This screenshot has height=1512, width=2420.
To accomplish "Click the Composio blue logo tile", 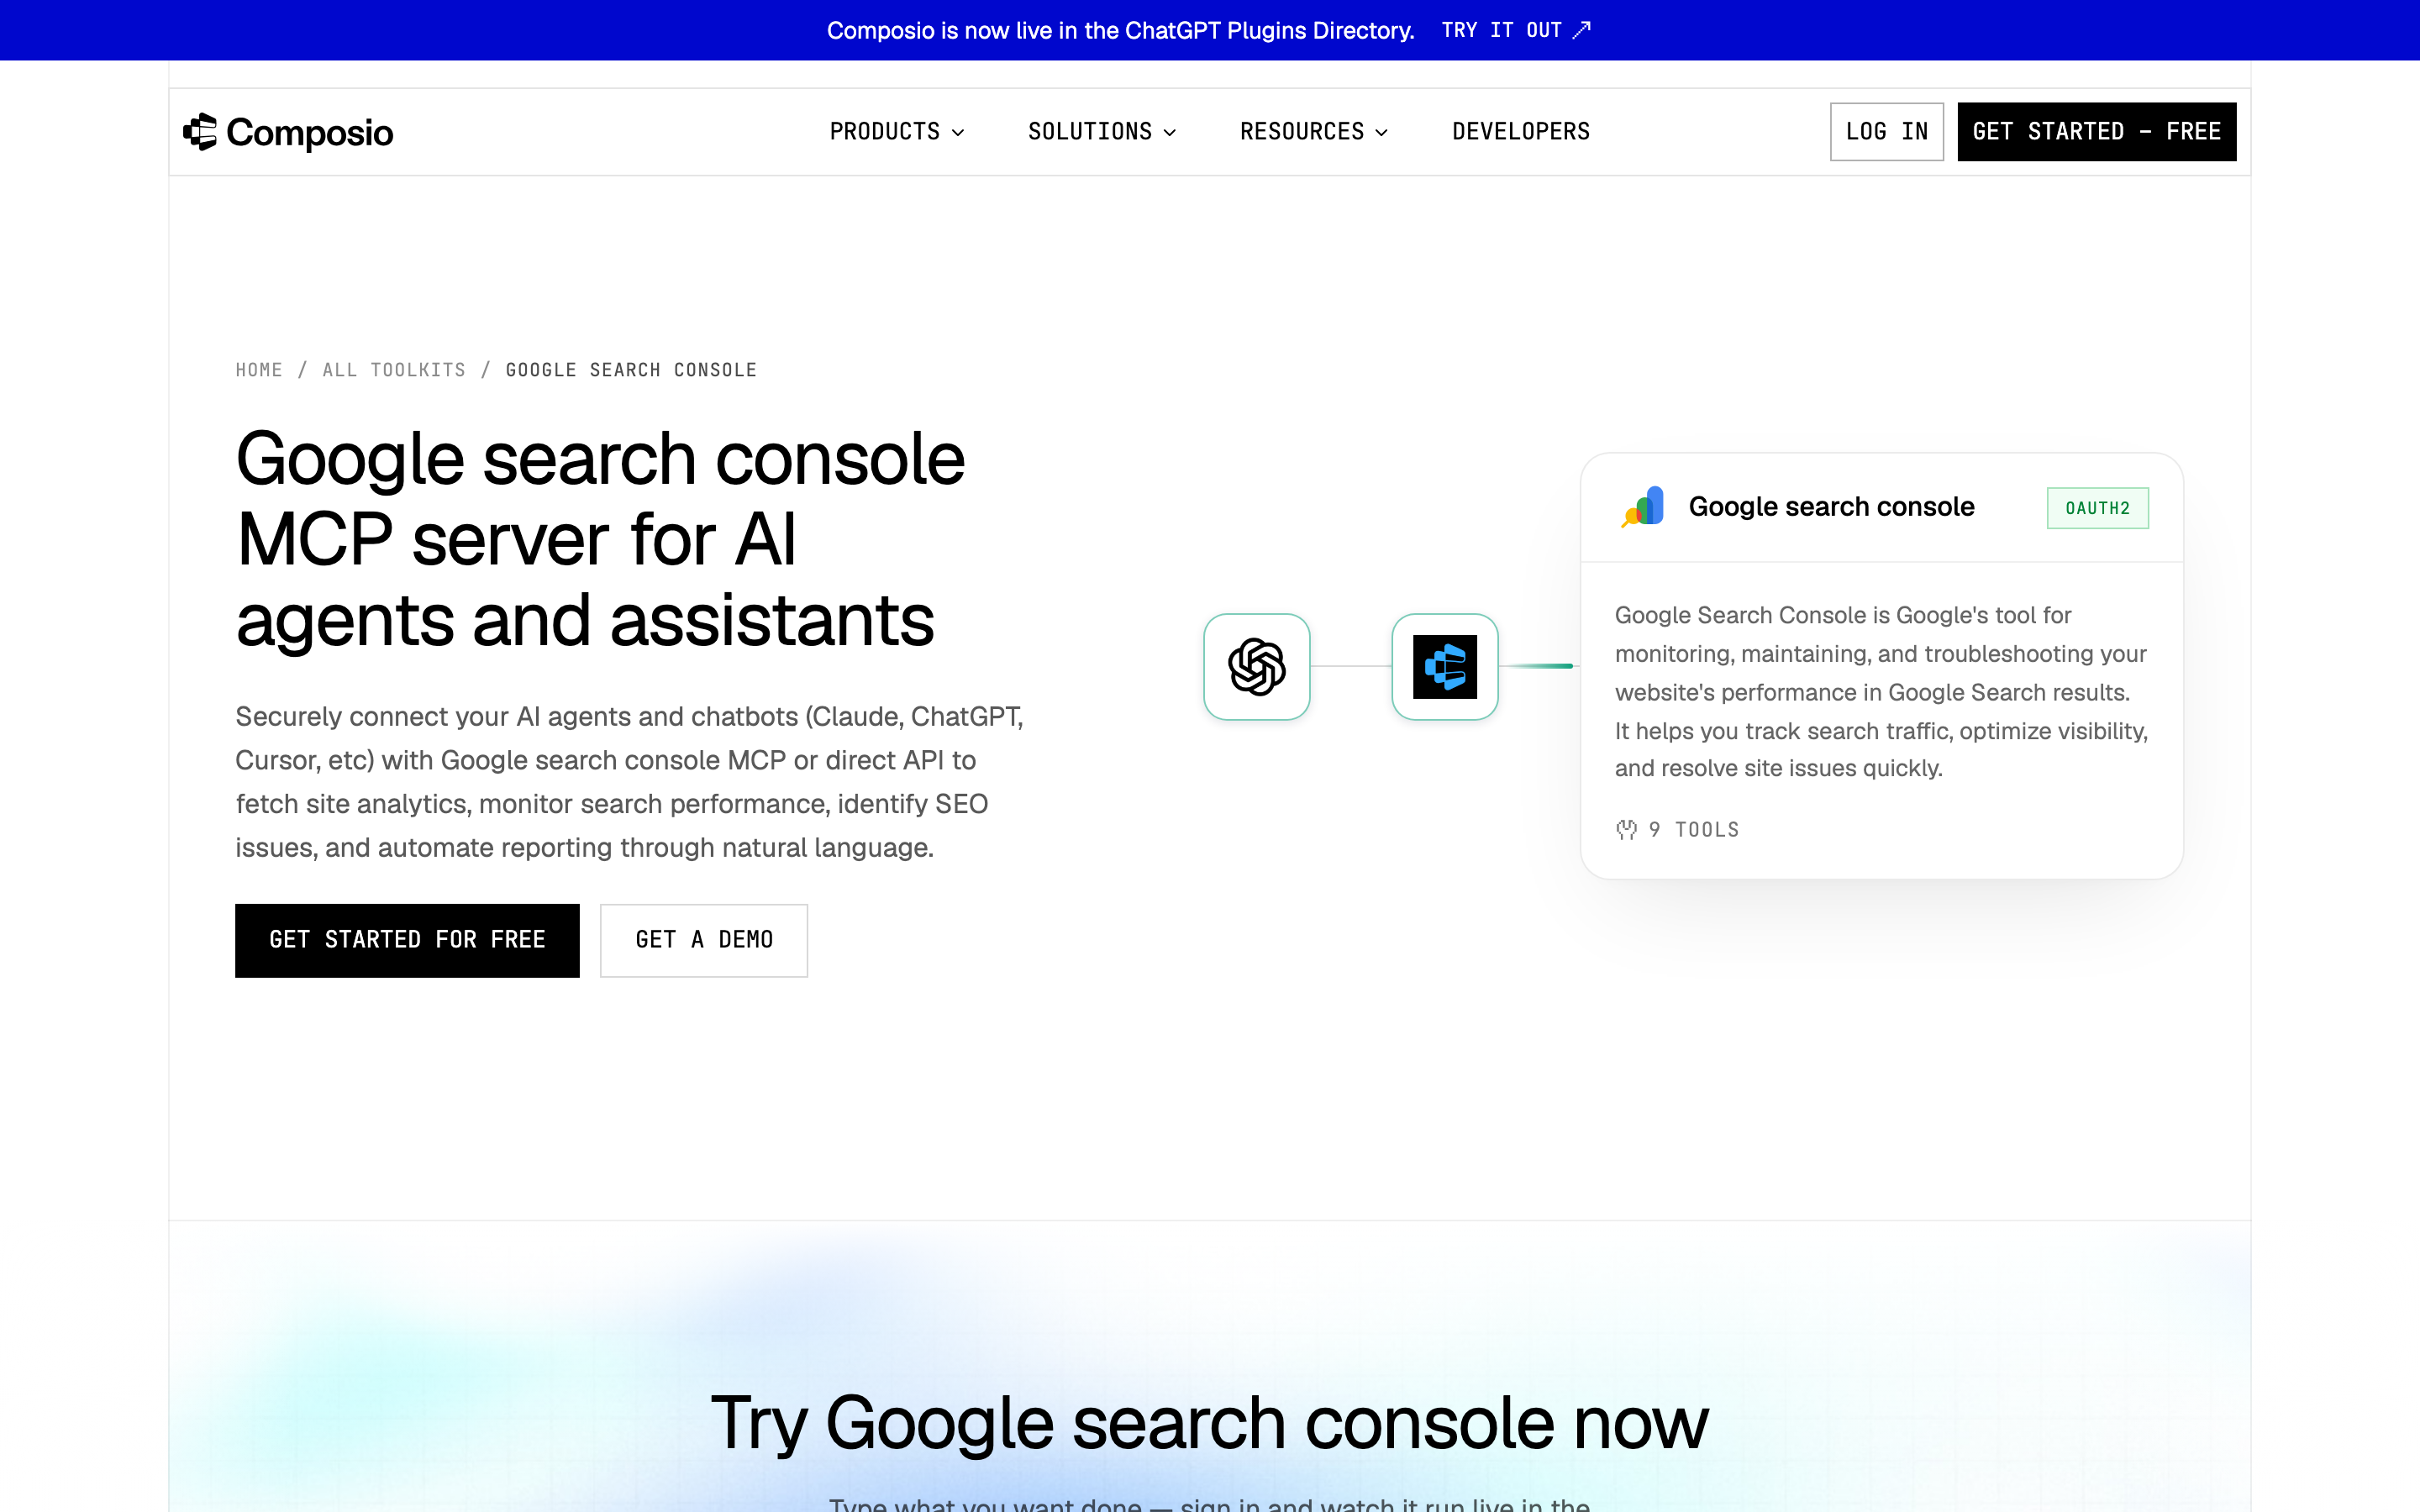I will [1445, 667].
